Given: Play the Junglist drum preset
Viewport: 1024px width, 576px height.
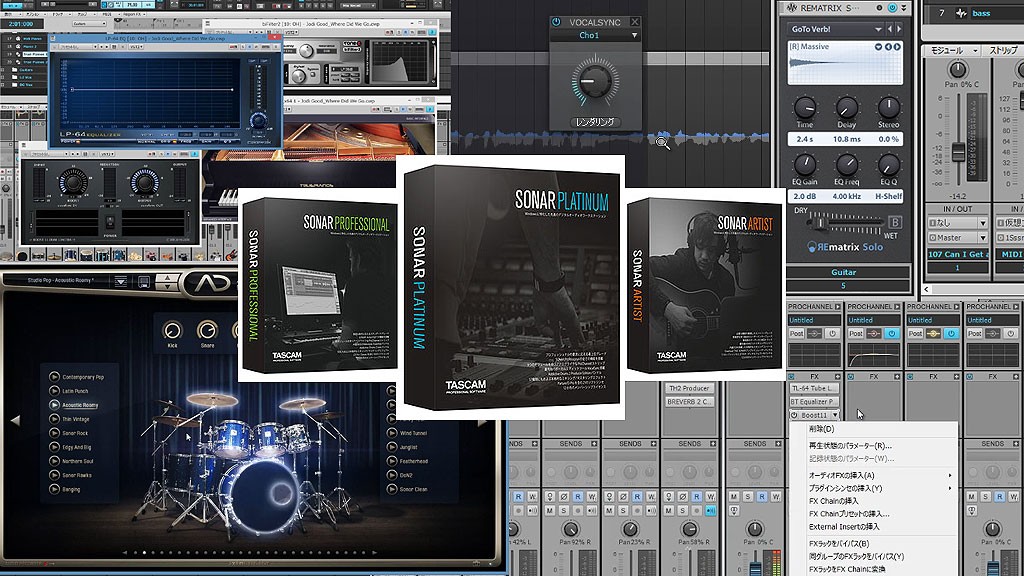Looking at the screenshot, I should pos(392,447).
